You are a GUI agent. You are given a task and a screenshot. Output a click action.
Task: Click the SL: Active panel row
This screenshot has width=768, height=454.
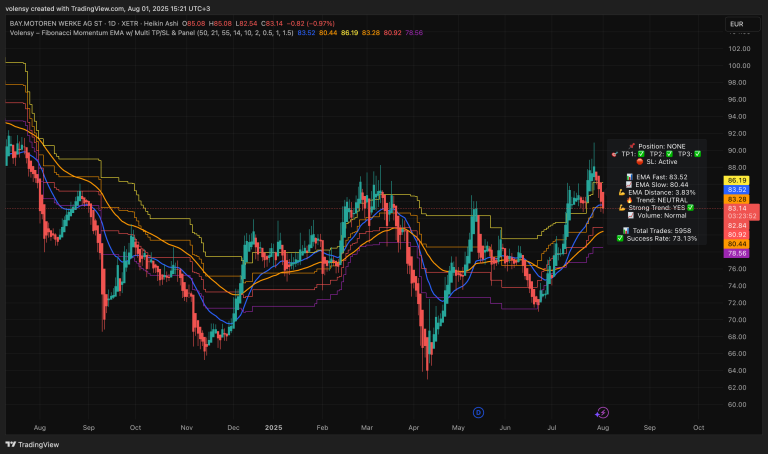click(657, 162)
